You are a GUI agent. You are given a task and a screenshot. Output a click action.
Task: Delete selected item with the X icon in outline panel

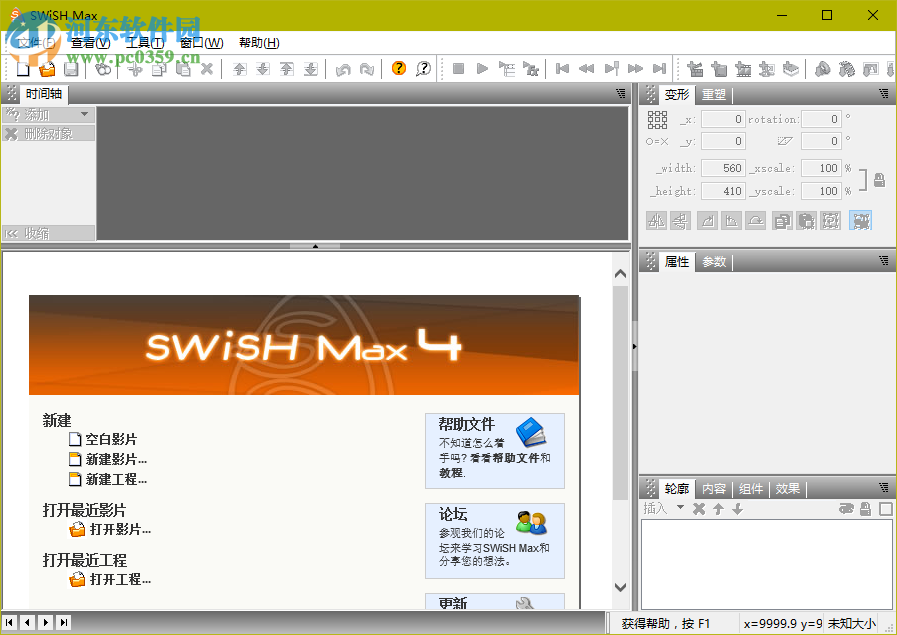[697, 508]
